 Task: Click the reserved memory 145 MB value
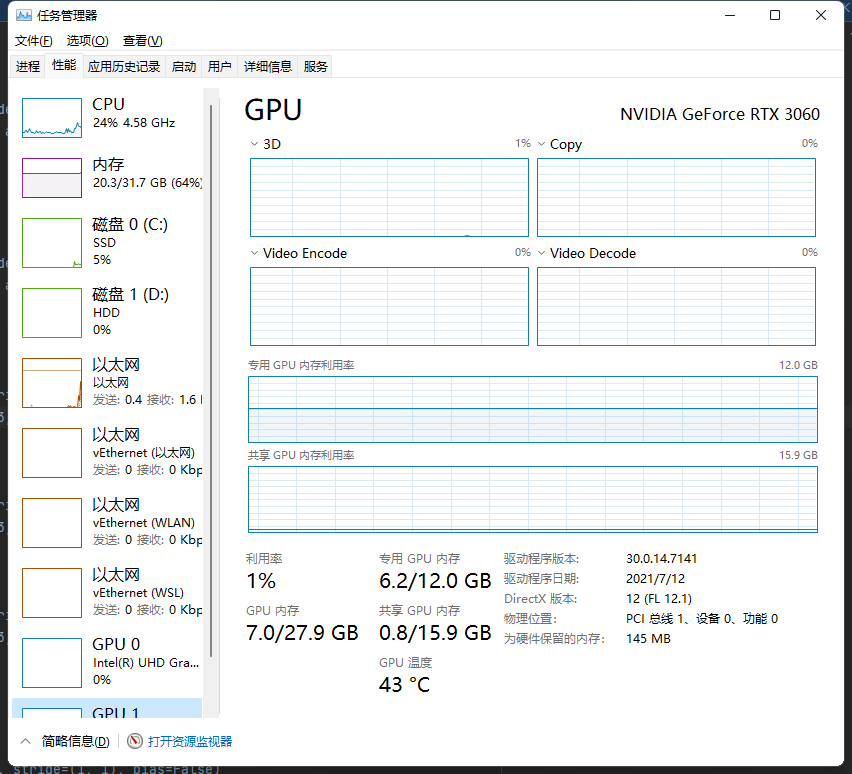[x=648, y=639]
